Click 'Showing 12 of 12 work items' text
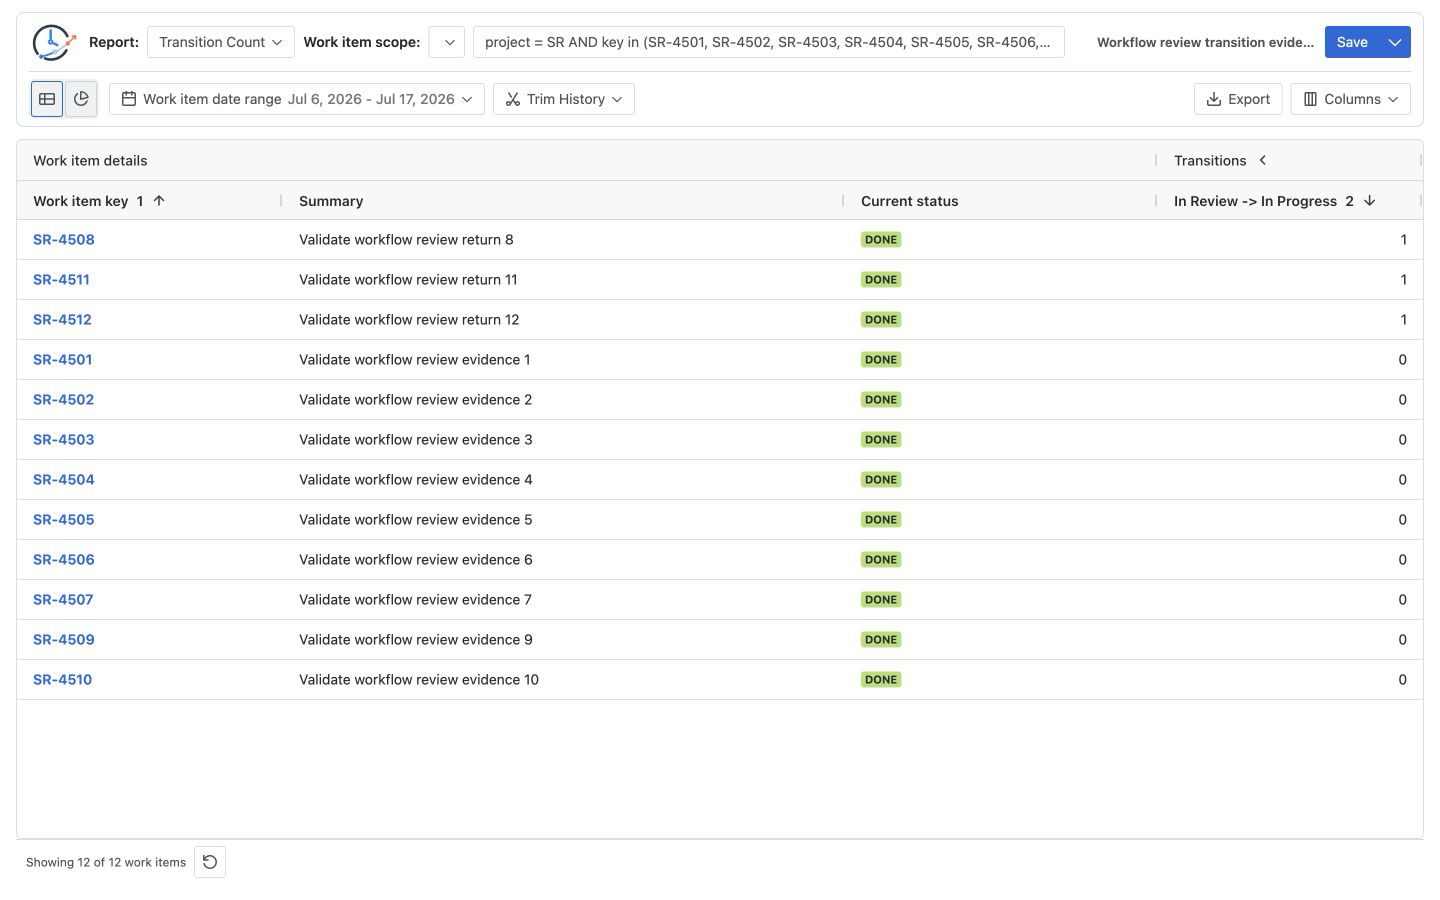The height and width of the screenshot is (900, 1440). [106, 862]
